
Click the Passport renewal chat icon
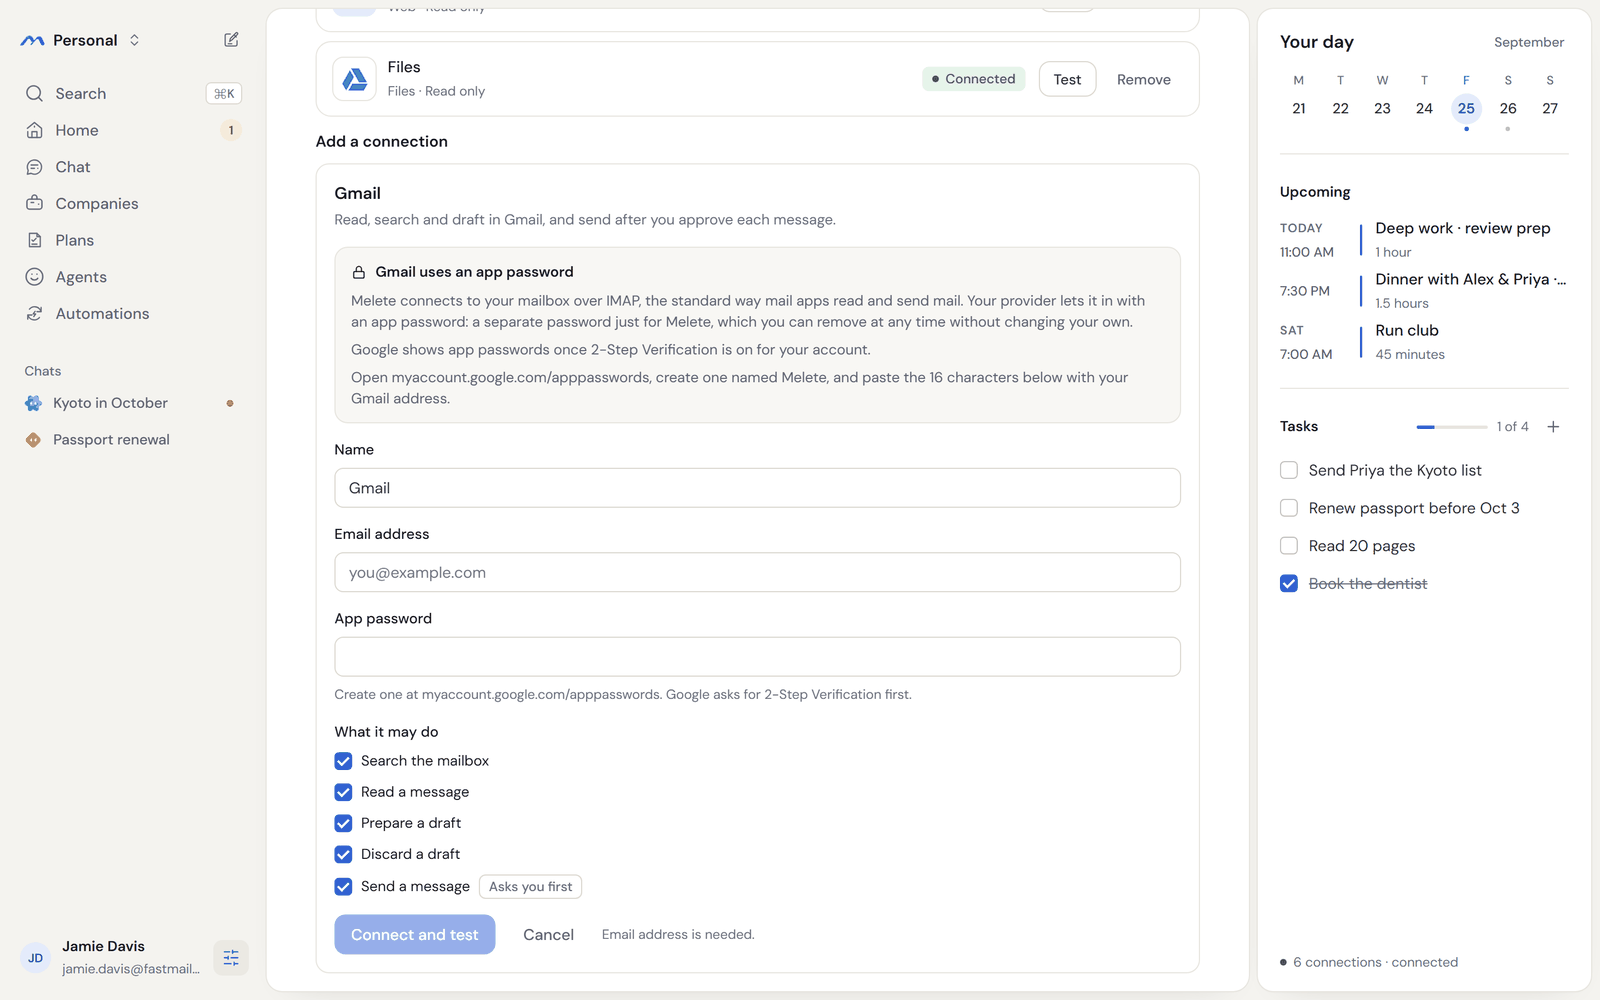33,440
